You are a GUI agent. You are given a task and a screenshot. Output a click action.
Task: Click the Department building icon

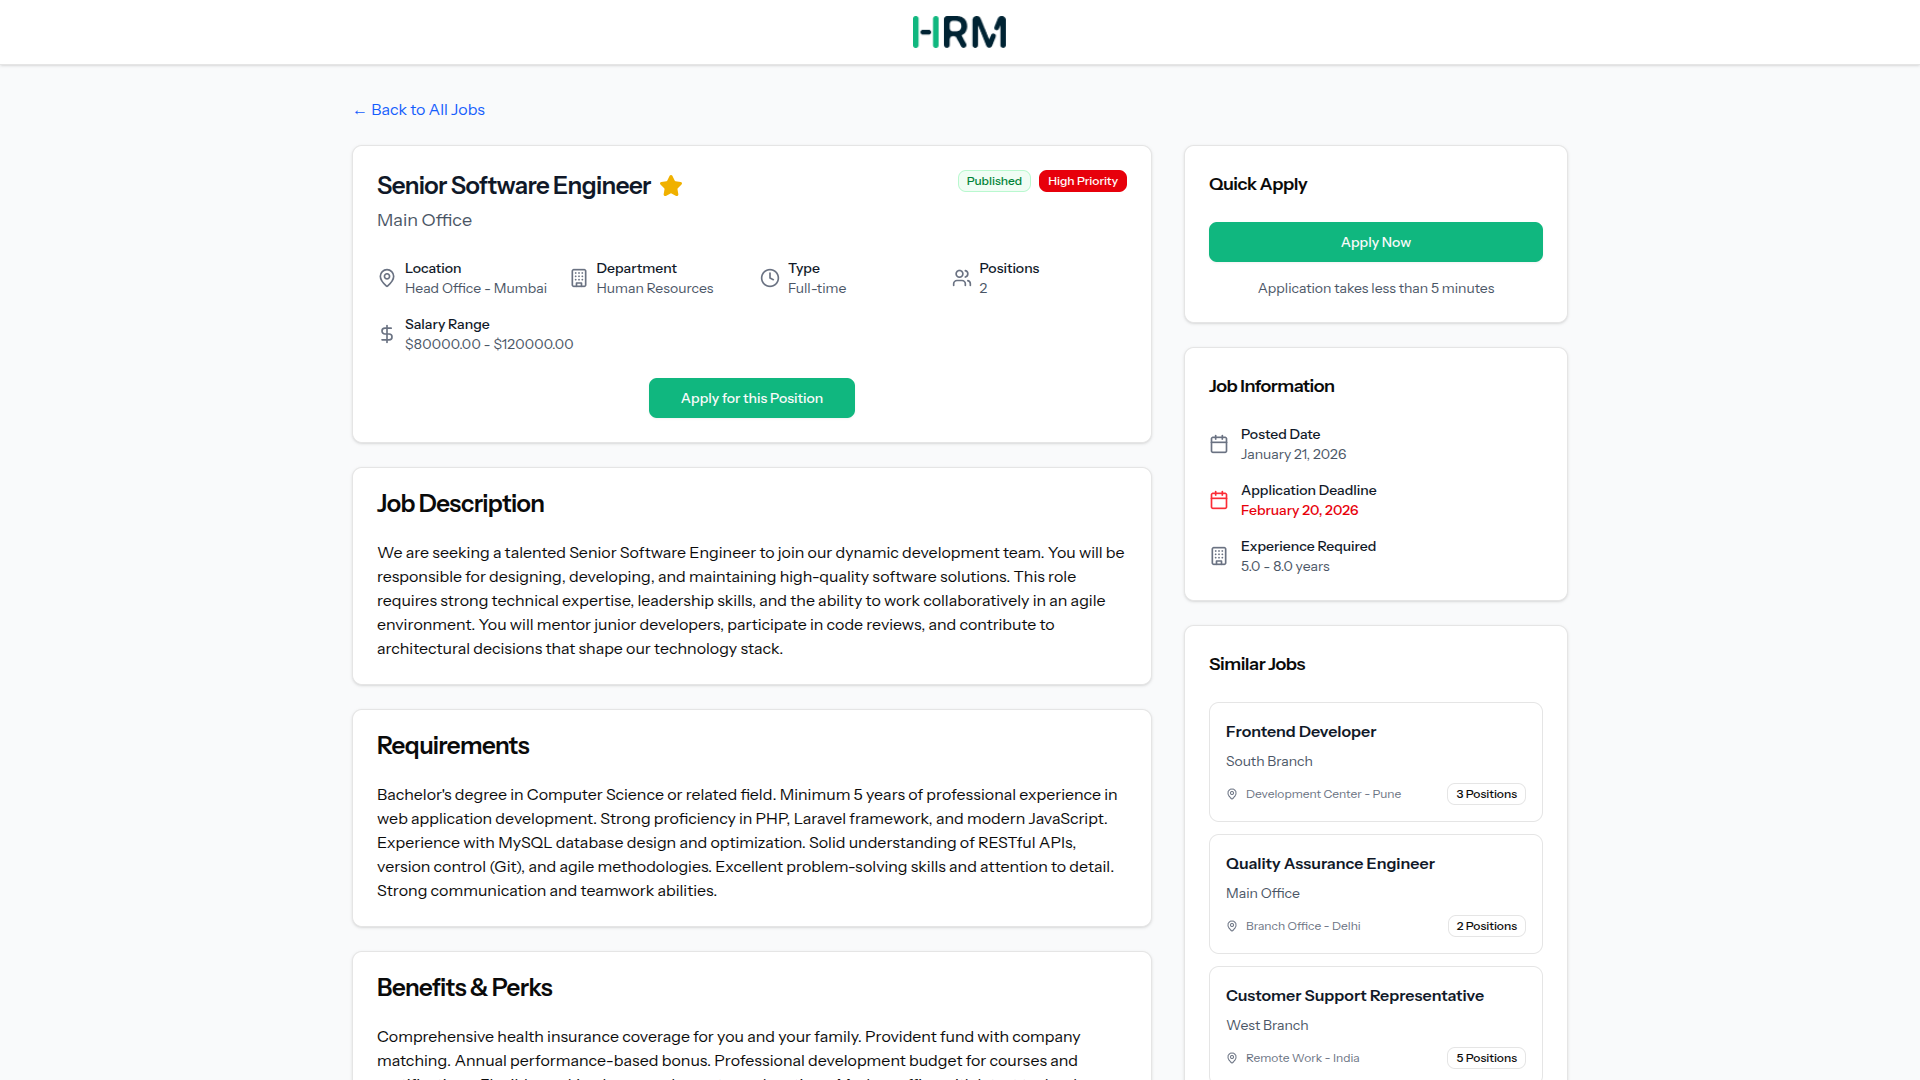pyautogui.click(x=578, y=278)
